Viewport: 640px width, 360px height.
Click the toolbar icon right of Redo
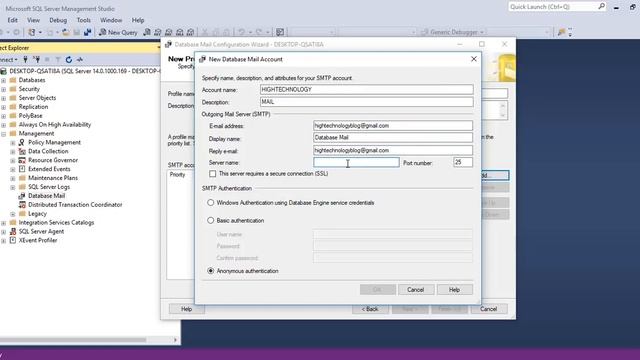tap(280, 32)
